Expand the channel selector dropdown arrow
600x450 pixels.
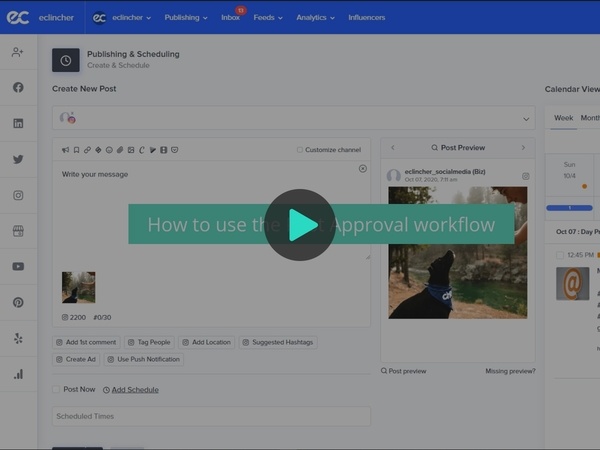526,119
